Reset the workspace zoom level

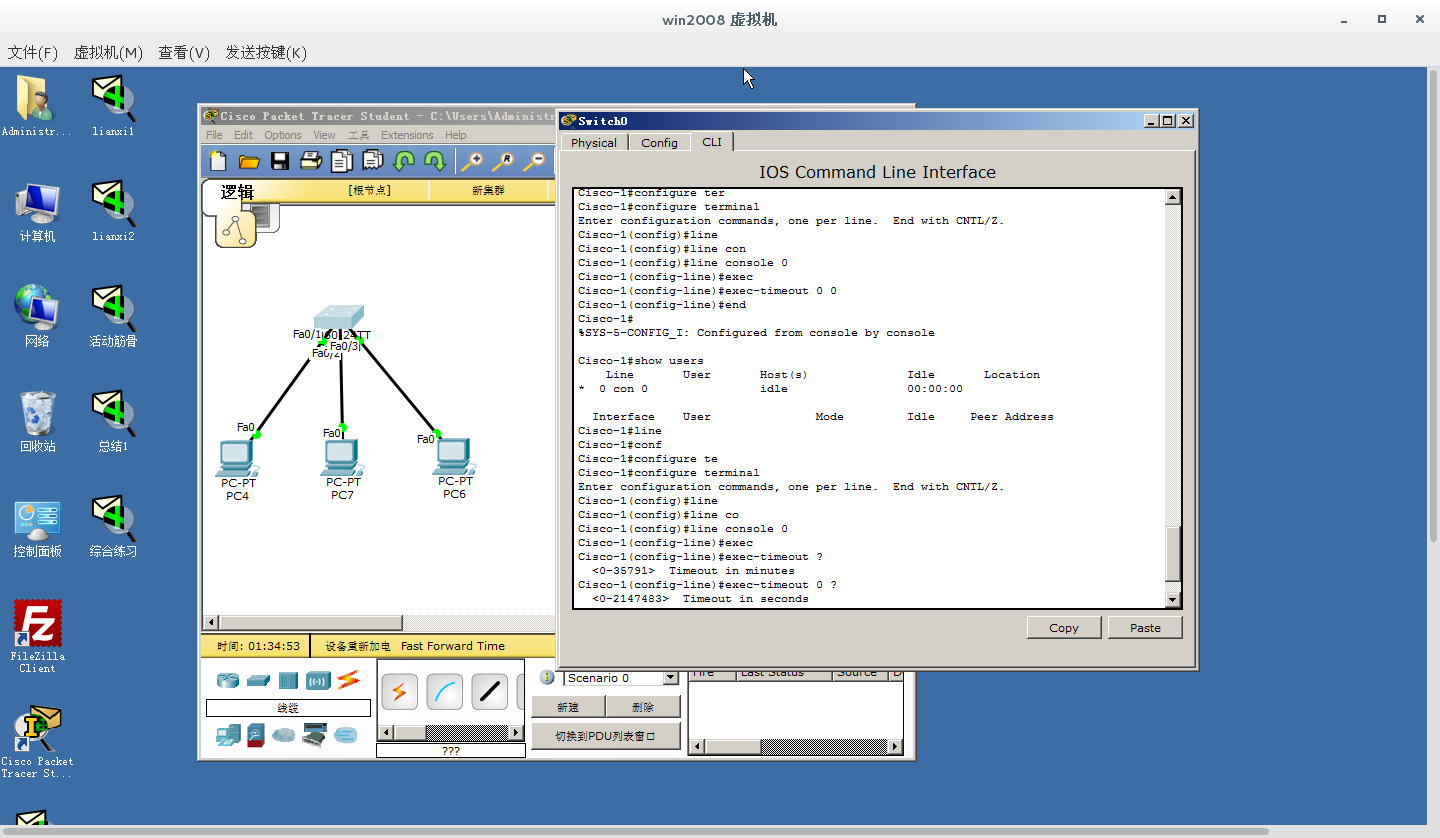pos(505,161)
